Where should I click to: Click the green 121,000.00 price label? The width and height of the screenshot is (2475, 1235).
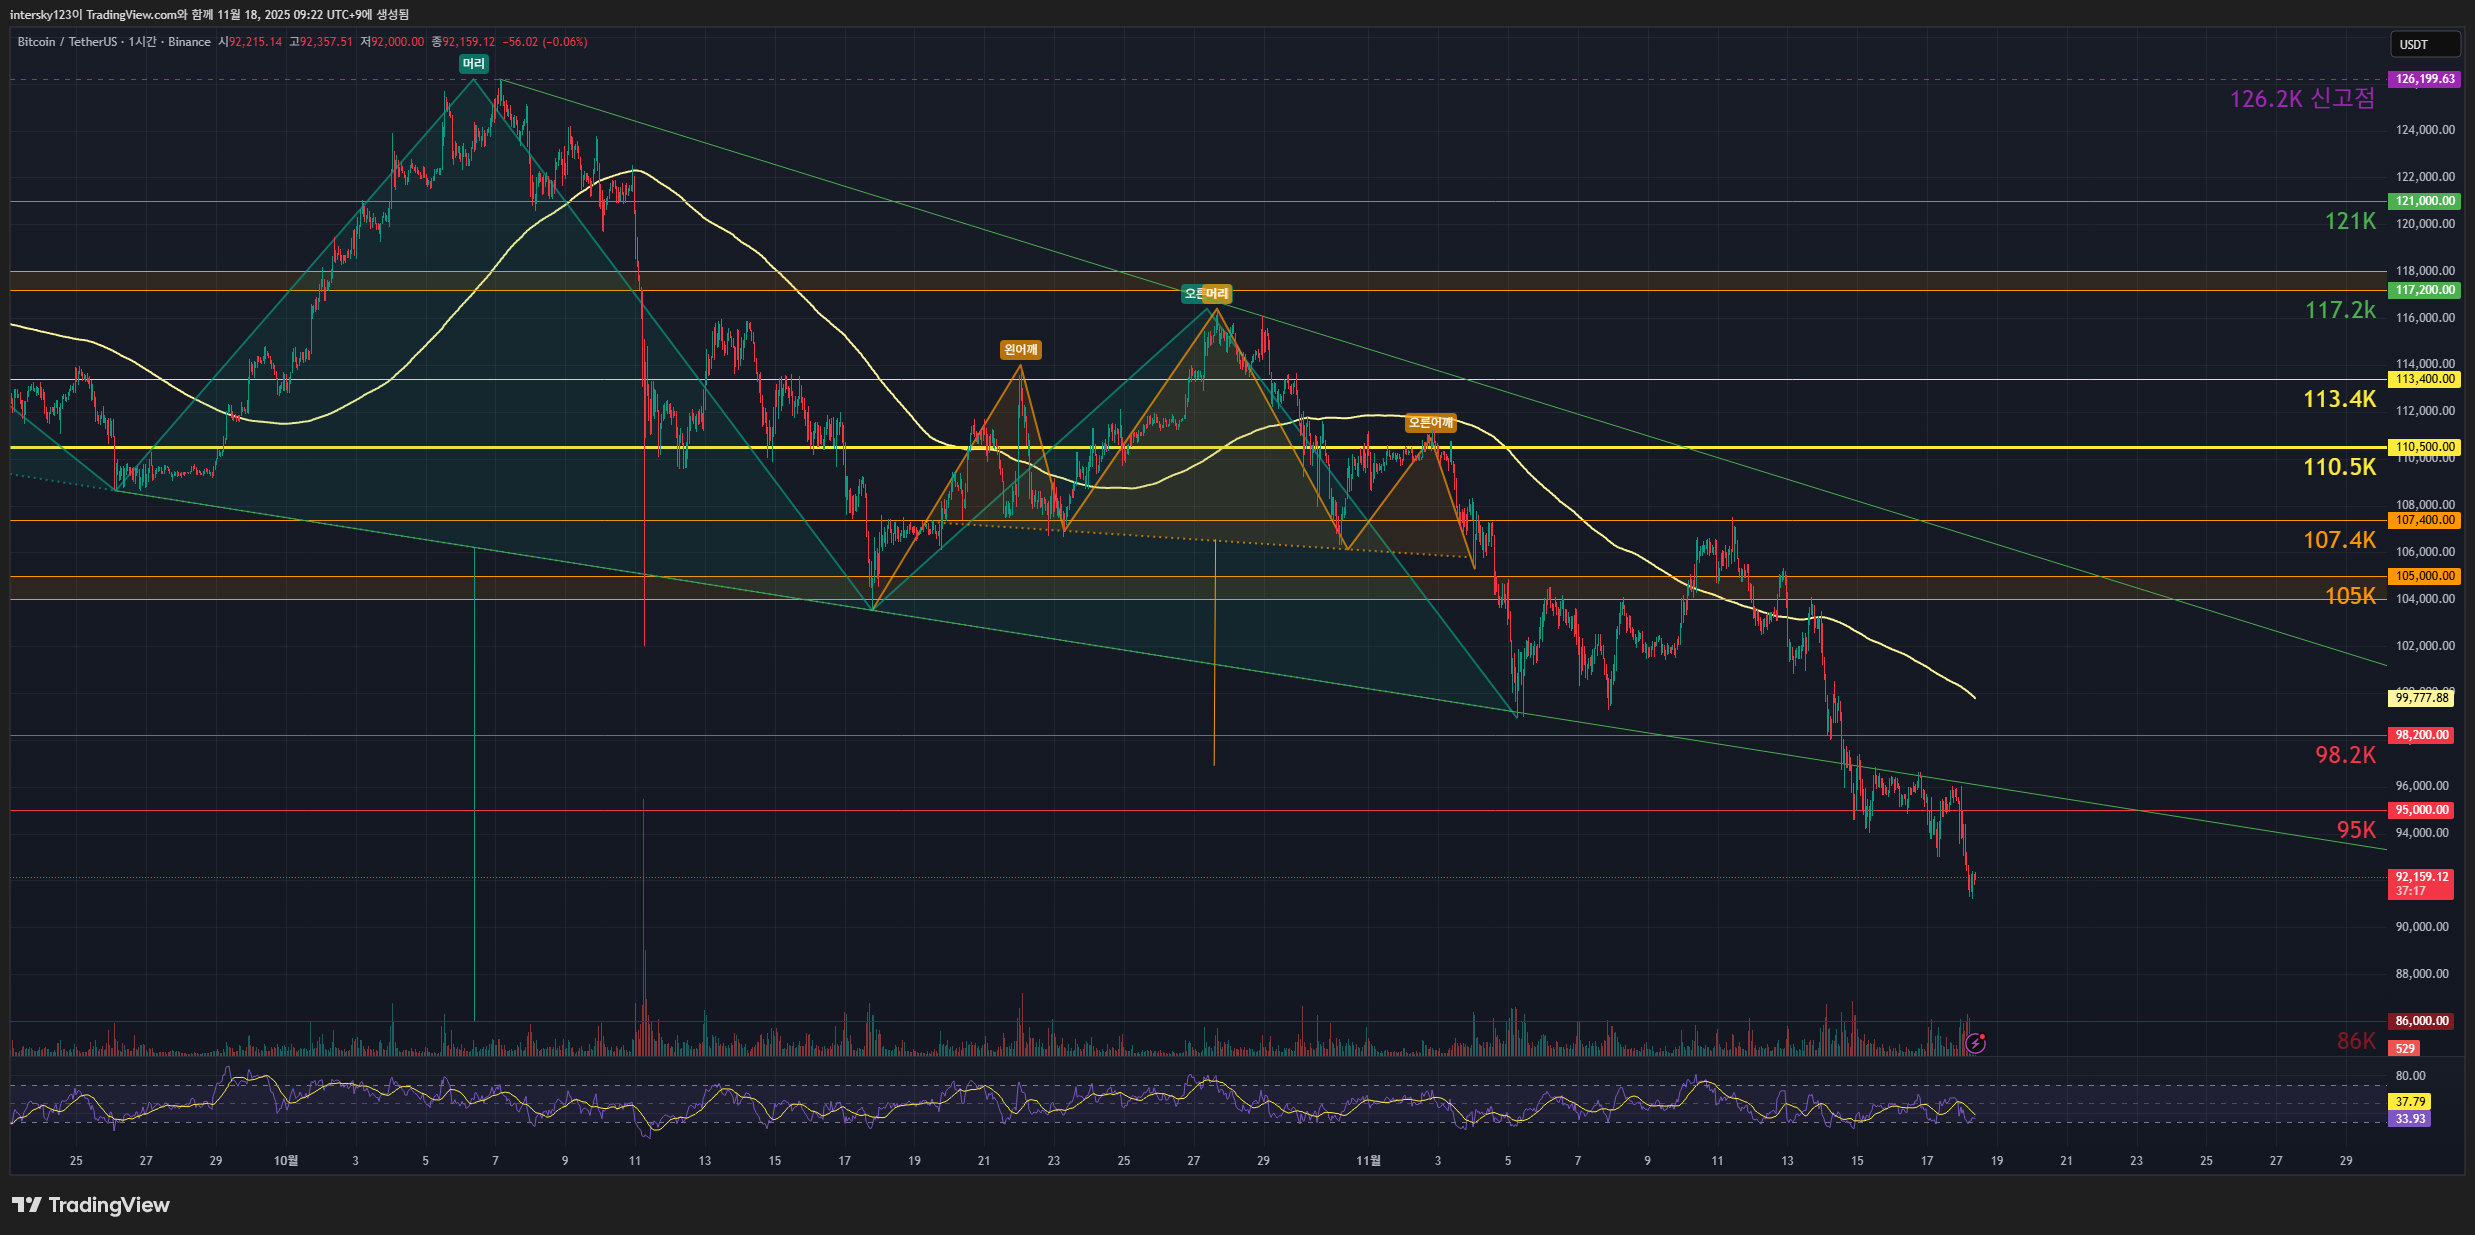pos(2424,201)
